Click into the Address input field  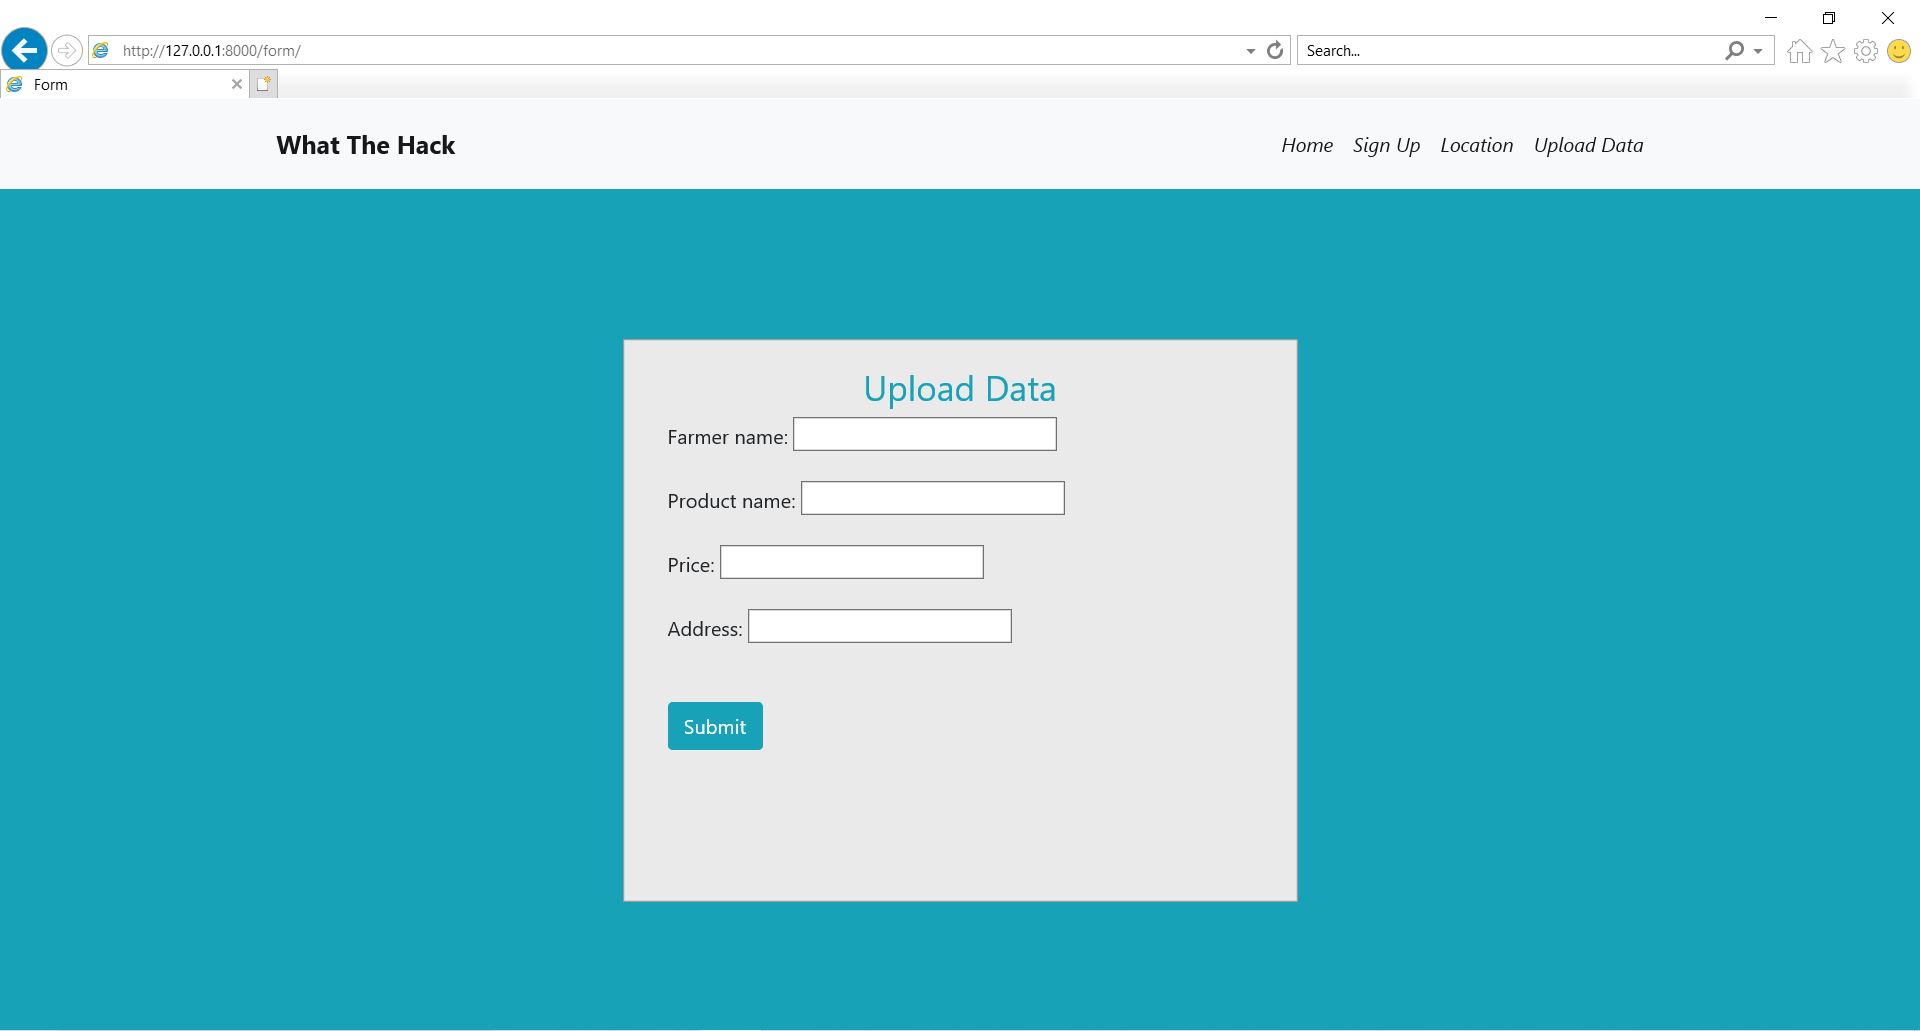pyautogui.click(x=880, y=626)
